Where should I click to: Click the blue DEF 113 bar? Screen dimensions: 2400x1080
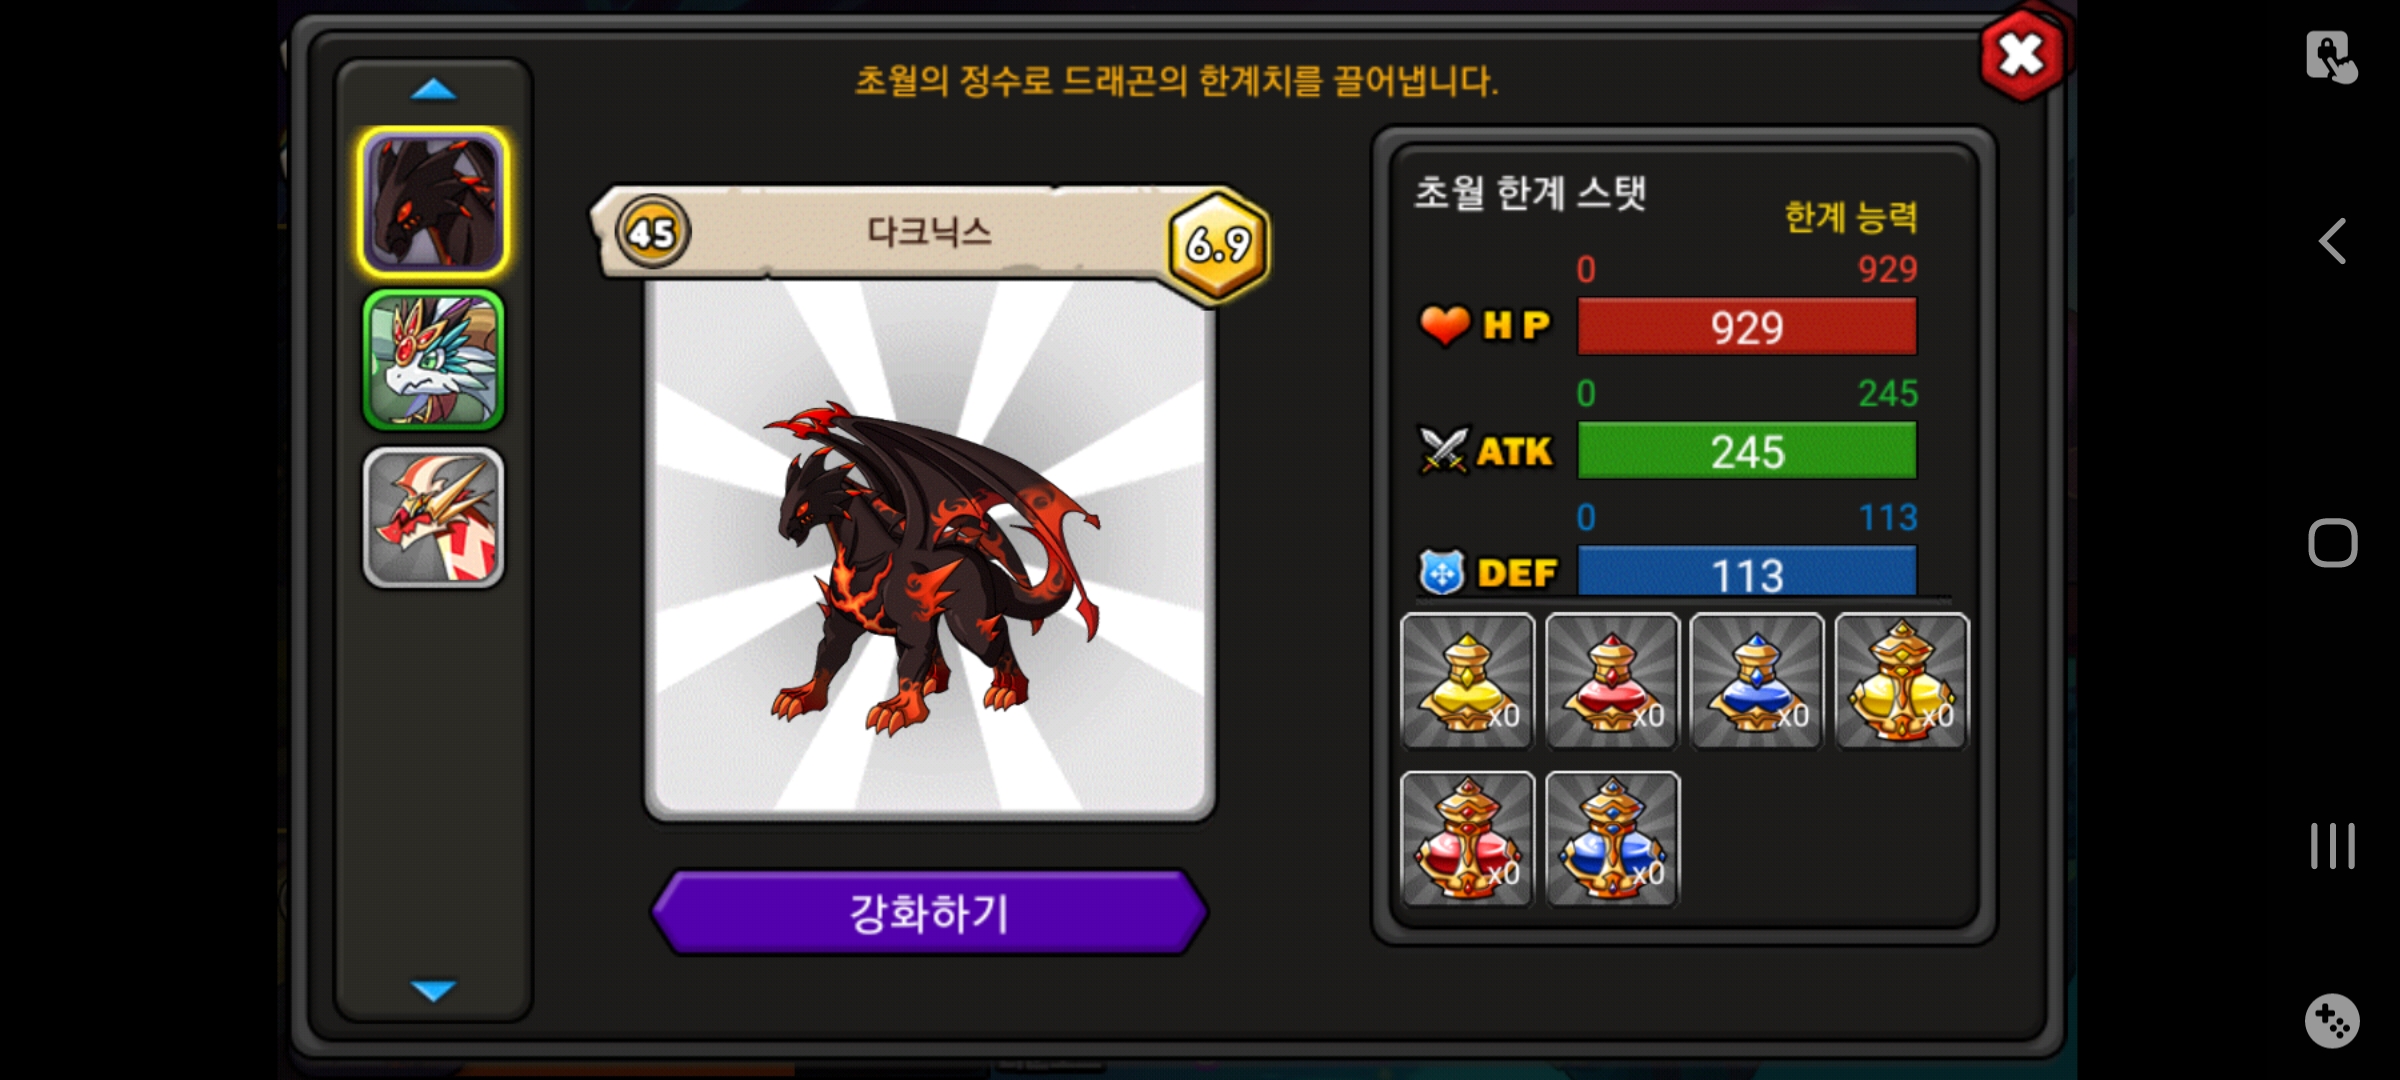[x=1747, y=573]
